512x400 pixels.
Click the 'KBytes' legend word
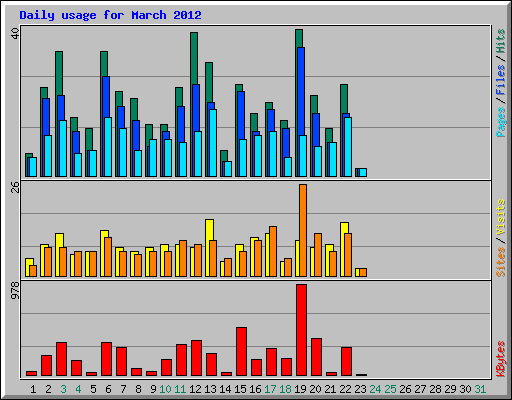(501, 359)
